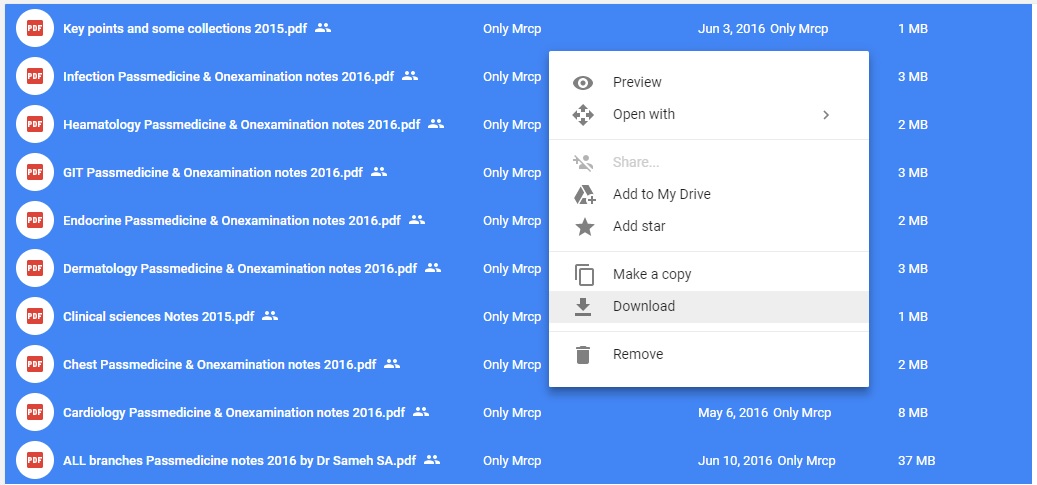Click PDF icon of Cardiology Passmedicine notes
The width and height of the screenshot is (1037, 485).
click(34, 412)
